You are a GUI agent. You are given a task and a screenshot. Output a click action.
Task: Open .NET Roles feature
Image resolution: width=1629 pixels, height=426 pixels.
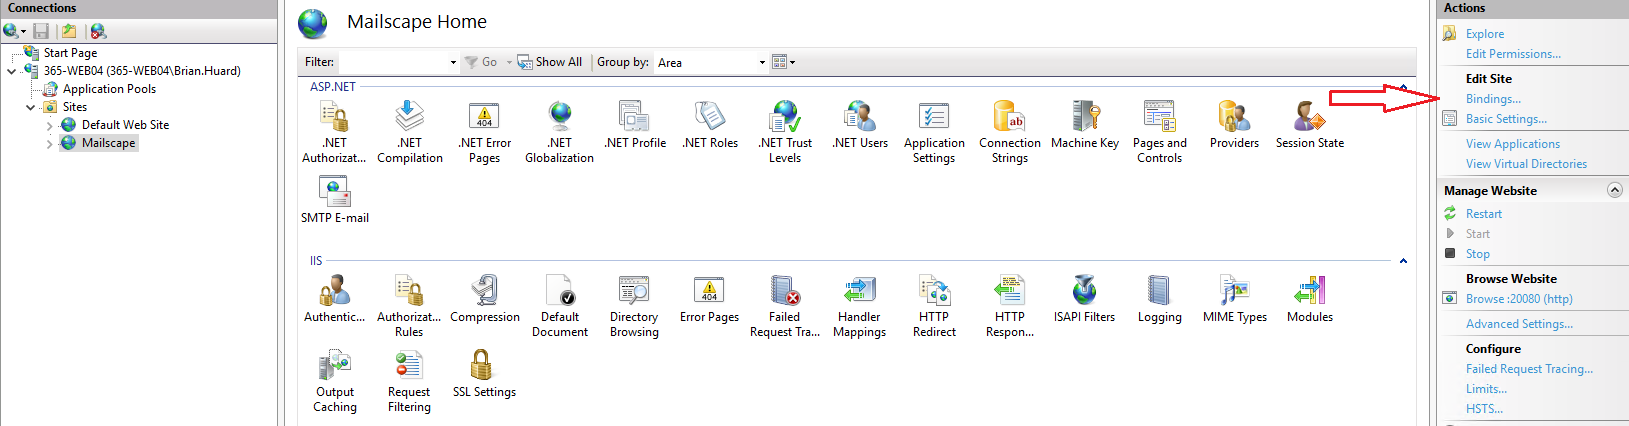click(x=710, y=124)
